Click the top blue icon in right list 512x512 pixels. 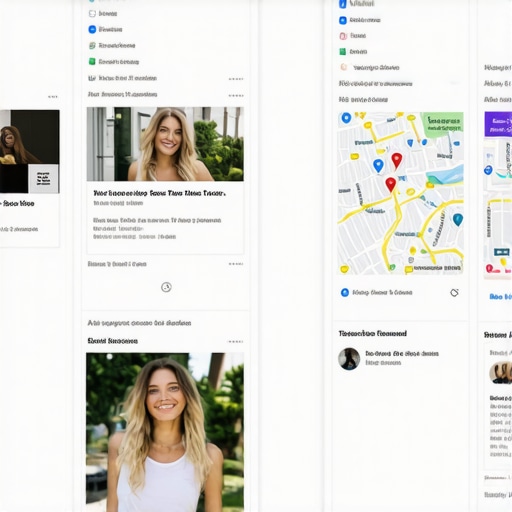click(x=343, y=4)
